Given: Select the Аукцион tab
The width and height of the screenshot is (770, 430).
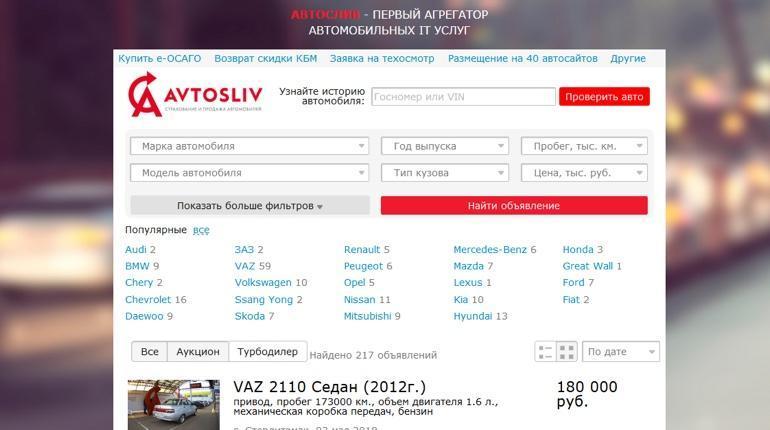Looking at the screenshot, I should (x=198, y=351).
